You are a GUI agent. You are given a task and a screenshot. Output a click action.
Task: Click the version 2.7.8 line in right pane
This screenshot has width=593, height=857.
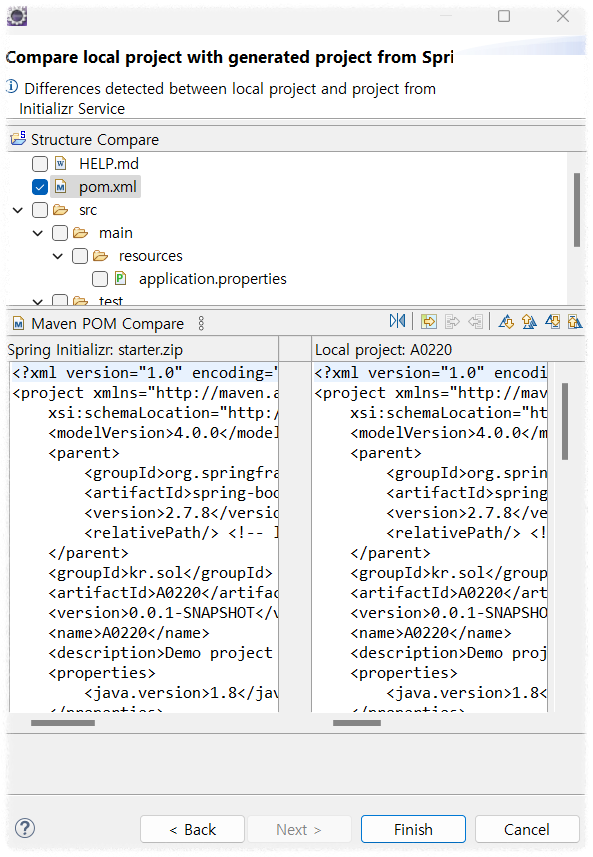point(466,513)
